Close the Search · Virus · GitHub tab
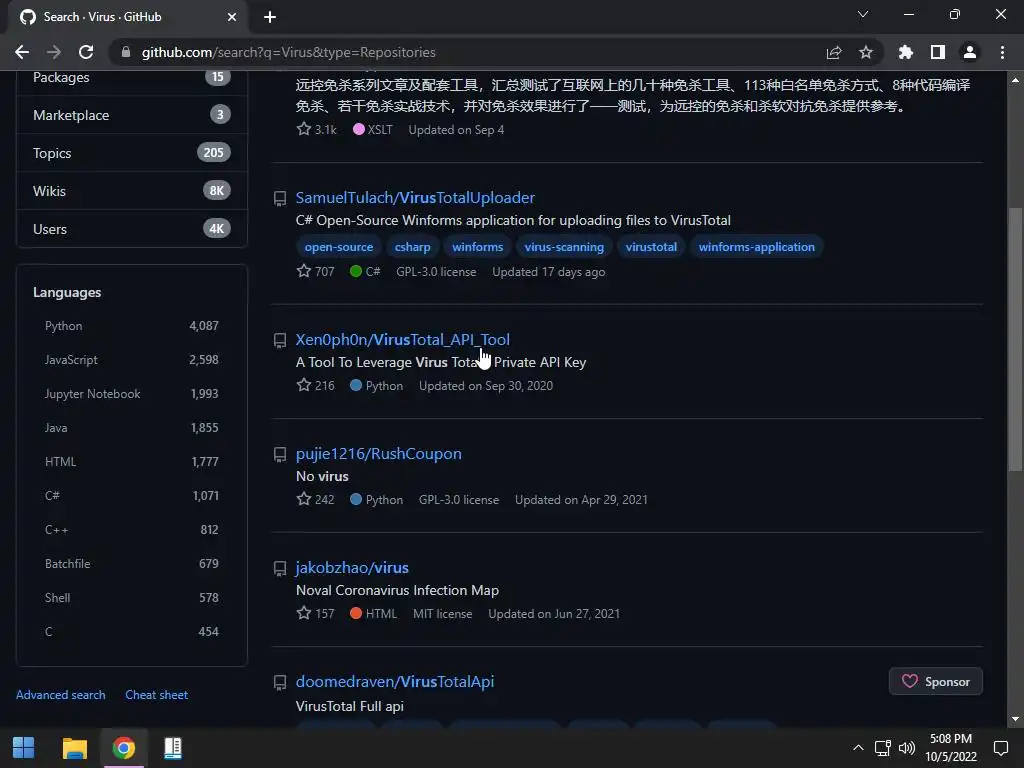This screenshot has height=768, width=1024. coord(232,17)
